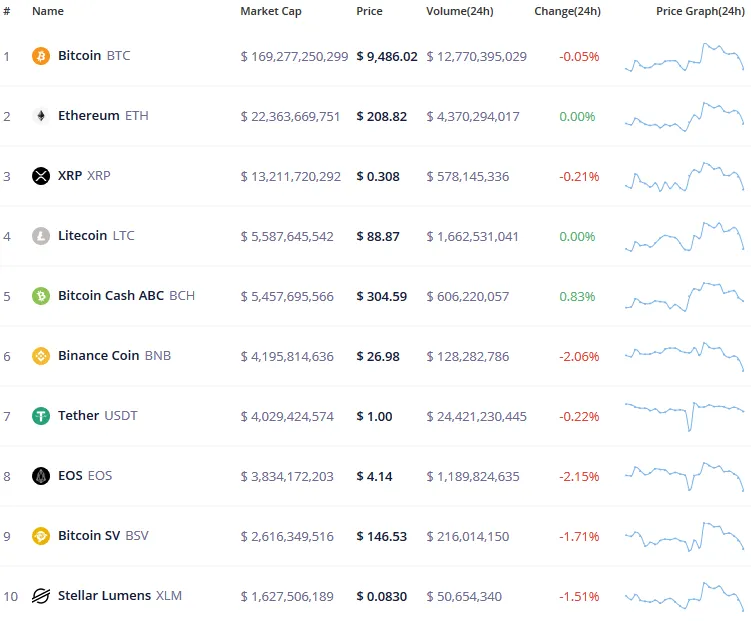Screen dimensions: 751x621
Task: Click the Bitcoin SV yellow logo icon
Action: tap(41, 536)
